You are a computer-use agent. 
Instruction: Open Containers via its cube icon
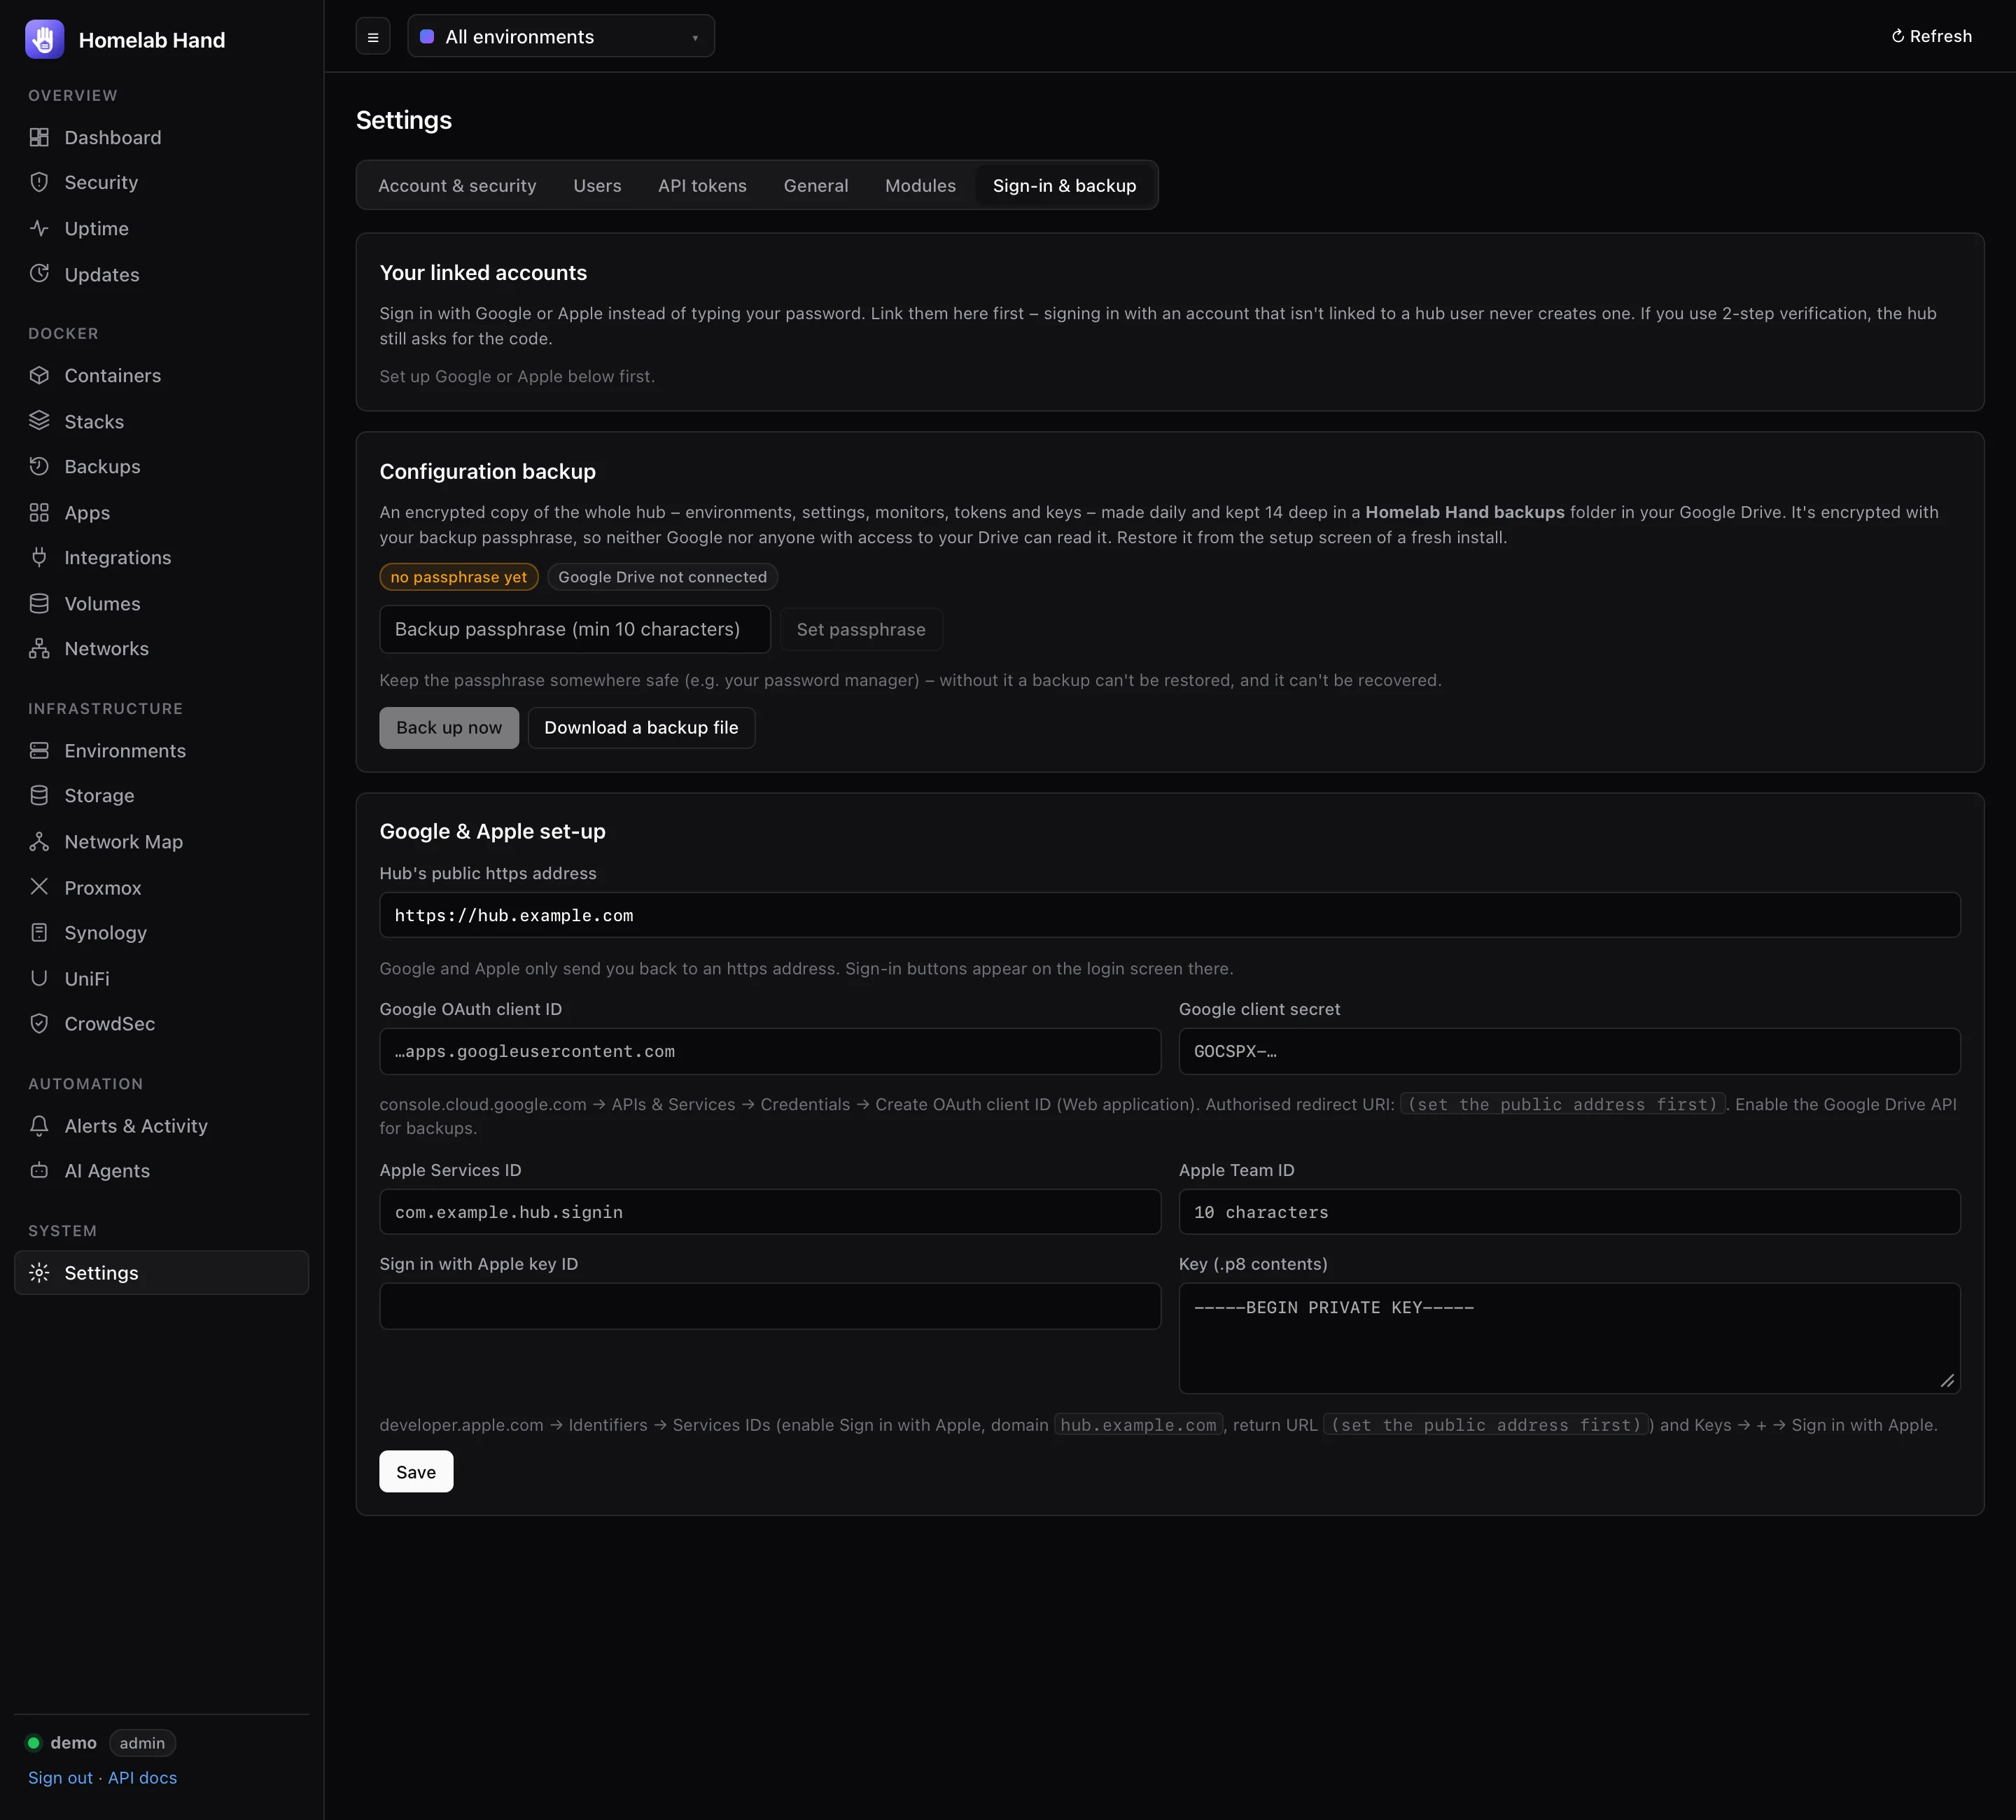[39, 375]
